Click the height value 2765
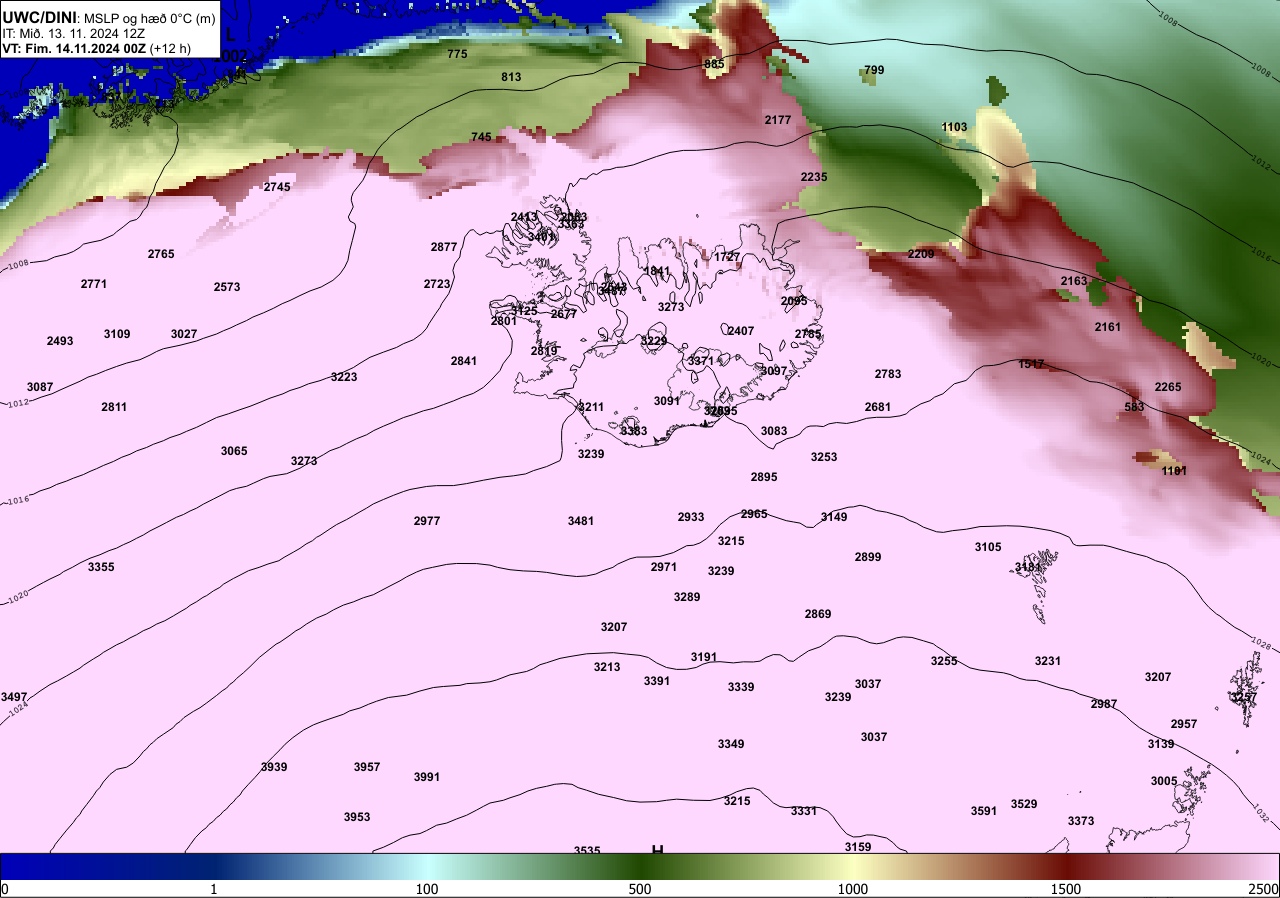The width and height of the screenshot is (1280, 898). [x=161, y=254]
